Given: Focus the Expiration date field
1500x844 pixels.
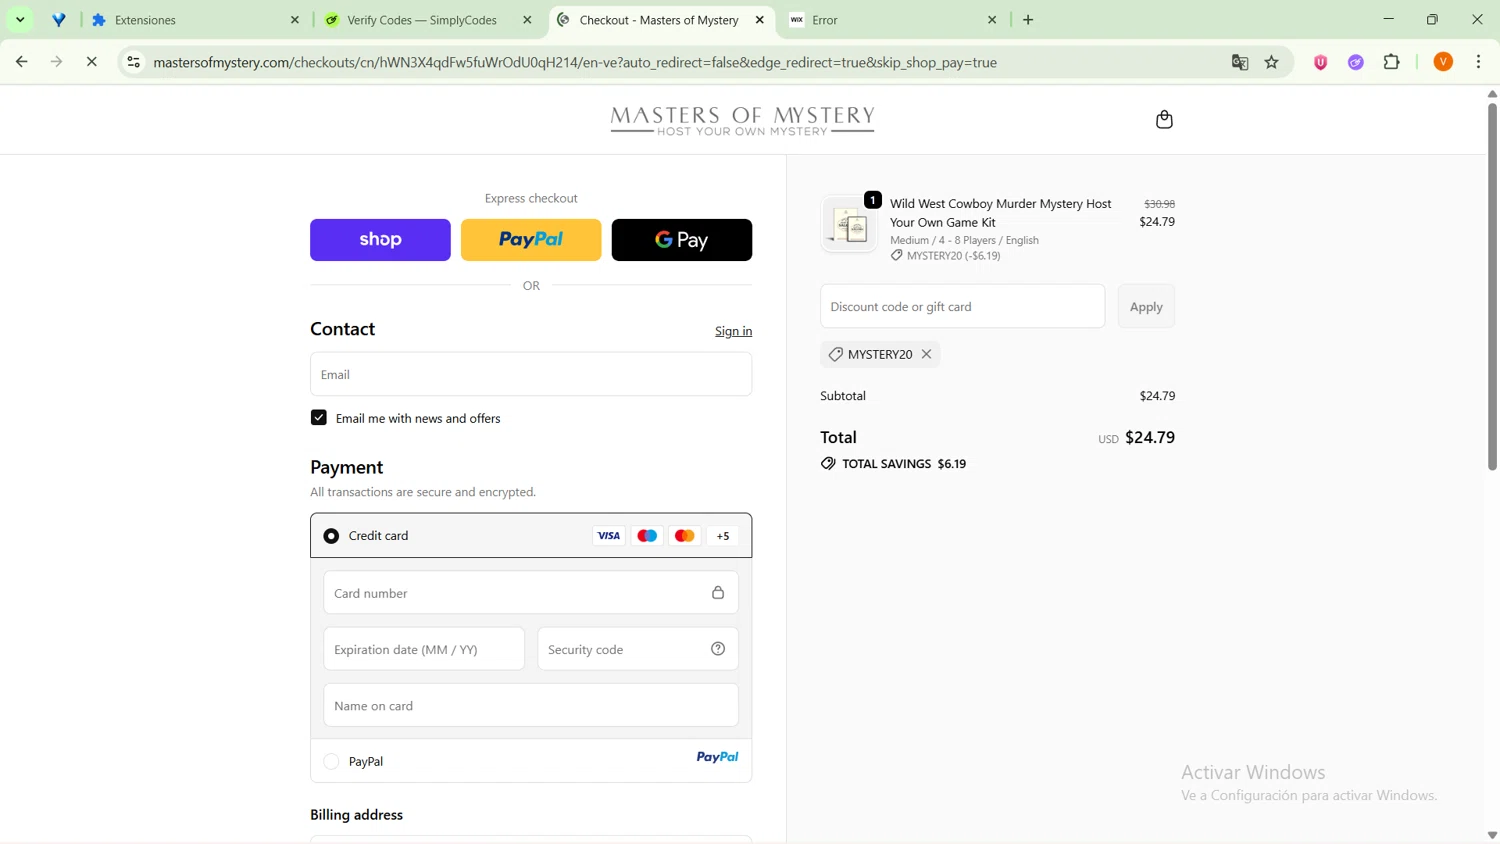Looking at the screenshot, I should tap(424, 649).
